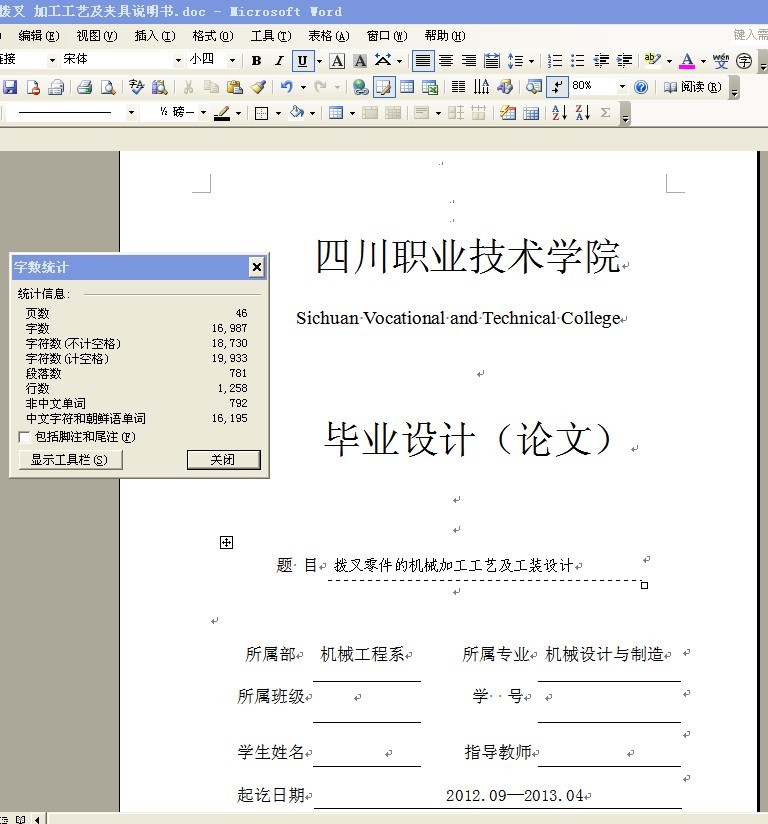Click the Insert Table grid icon
Viewport: 768px width, 824px height.
coord(407,87)
